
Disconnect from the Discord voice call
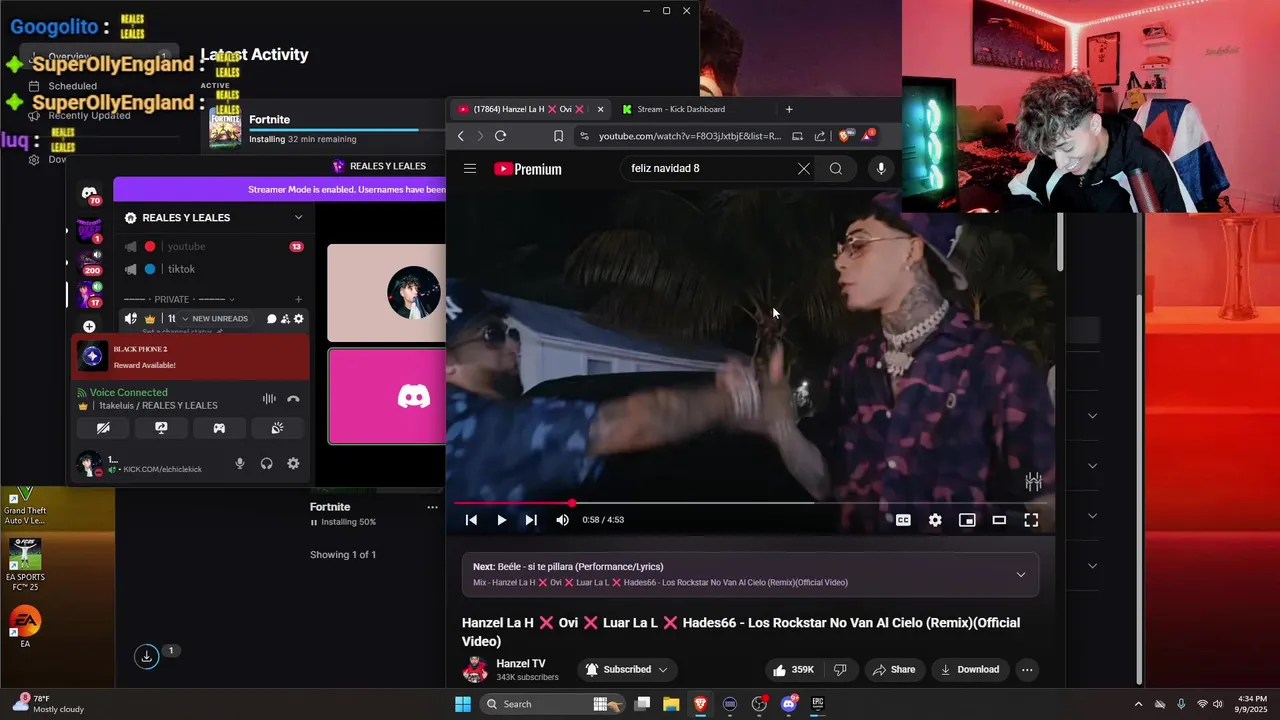pyautogui.click(x=293, y=398)
